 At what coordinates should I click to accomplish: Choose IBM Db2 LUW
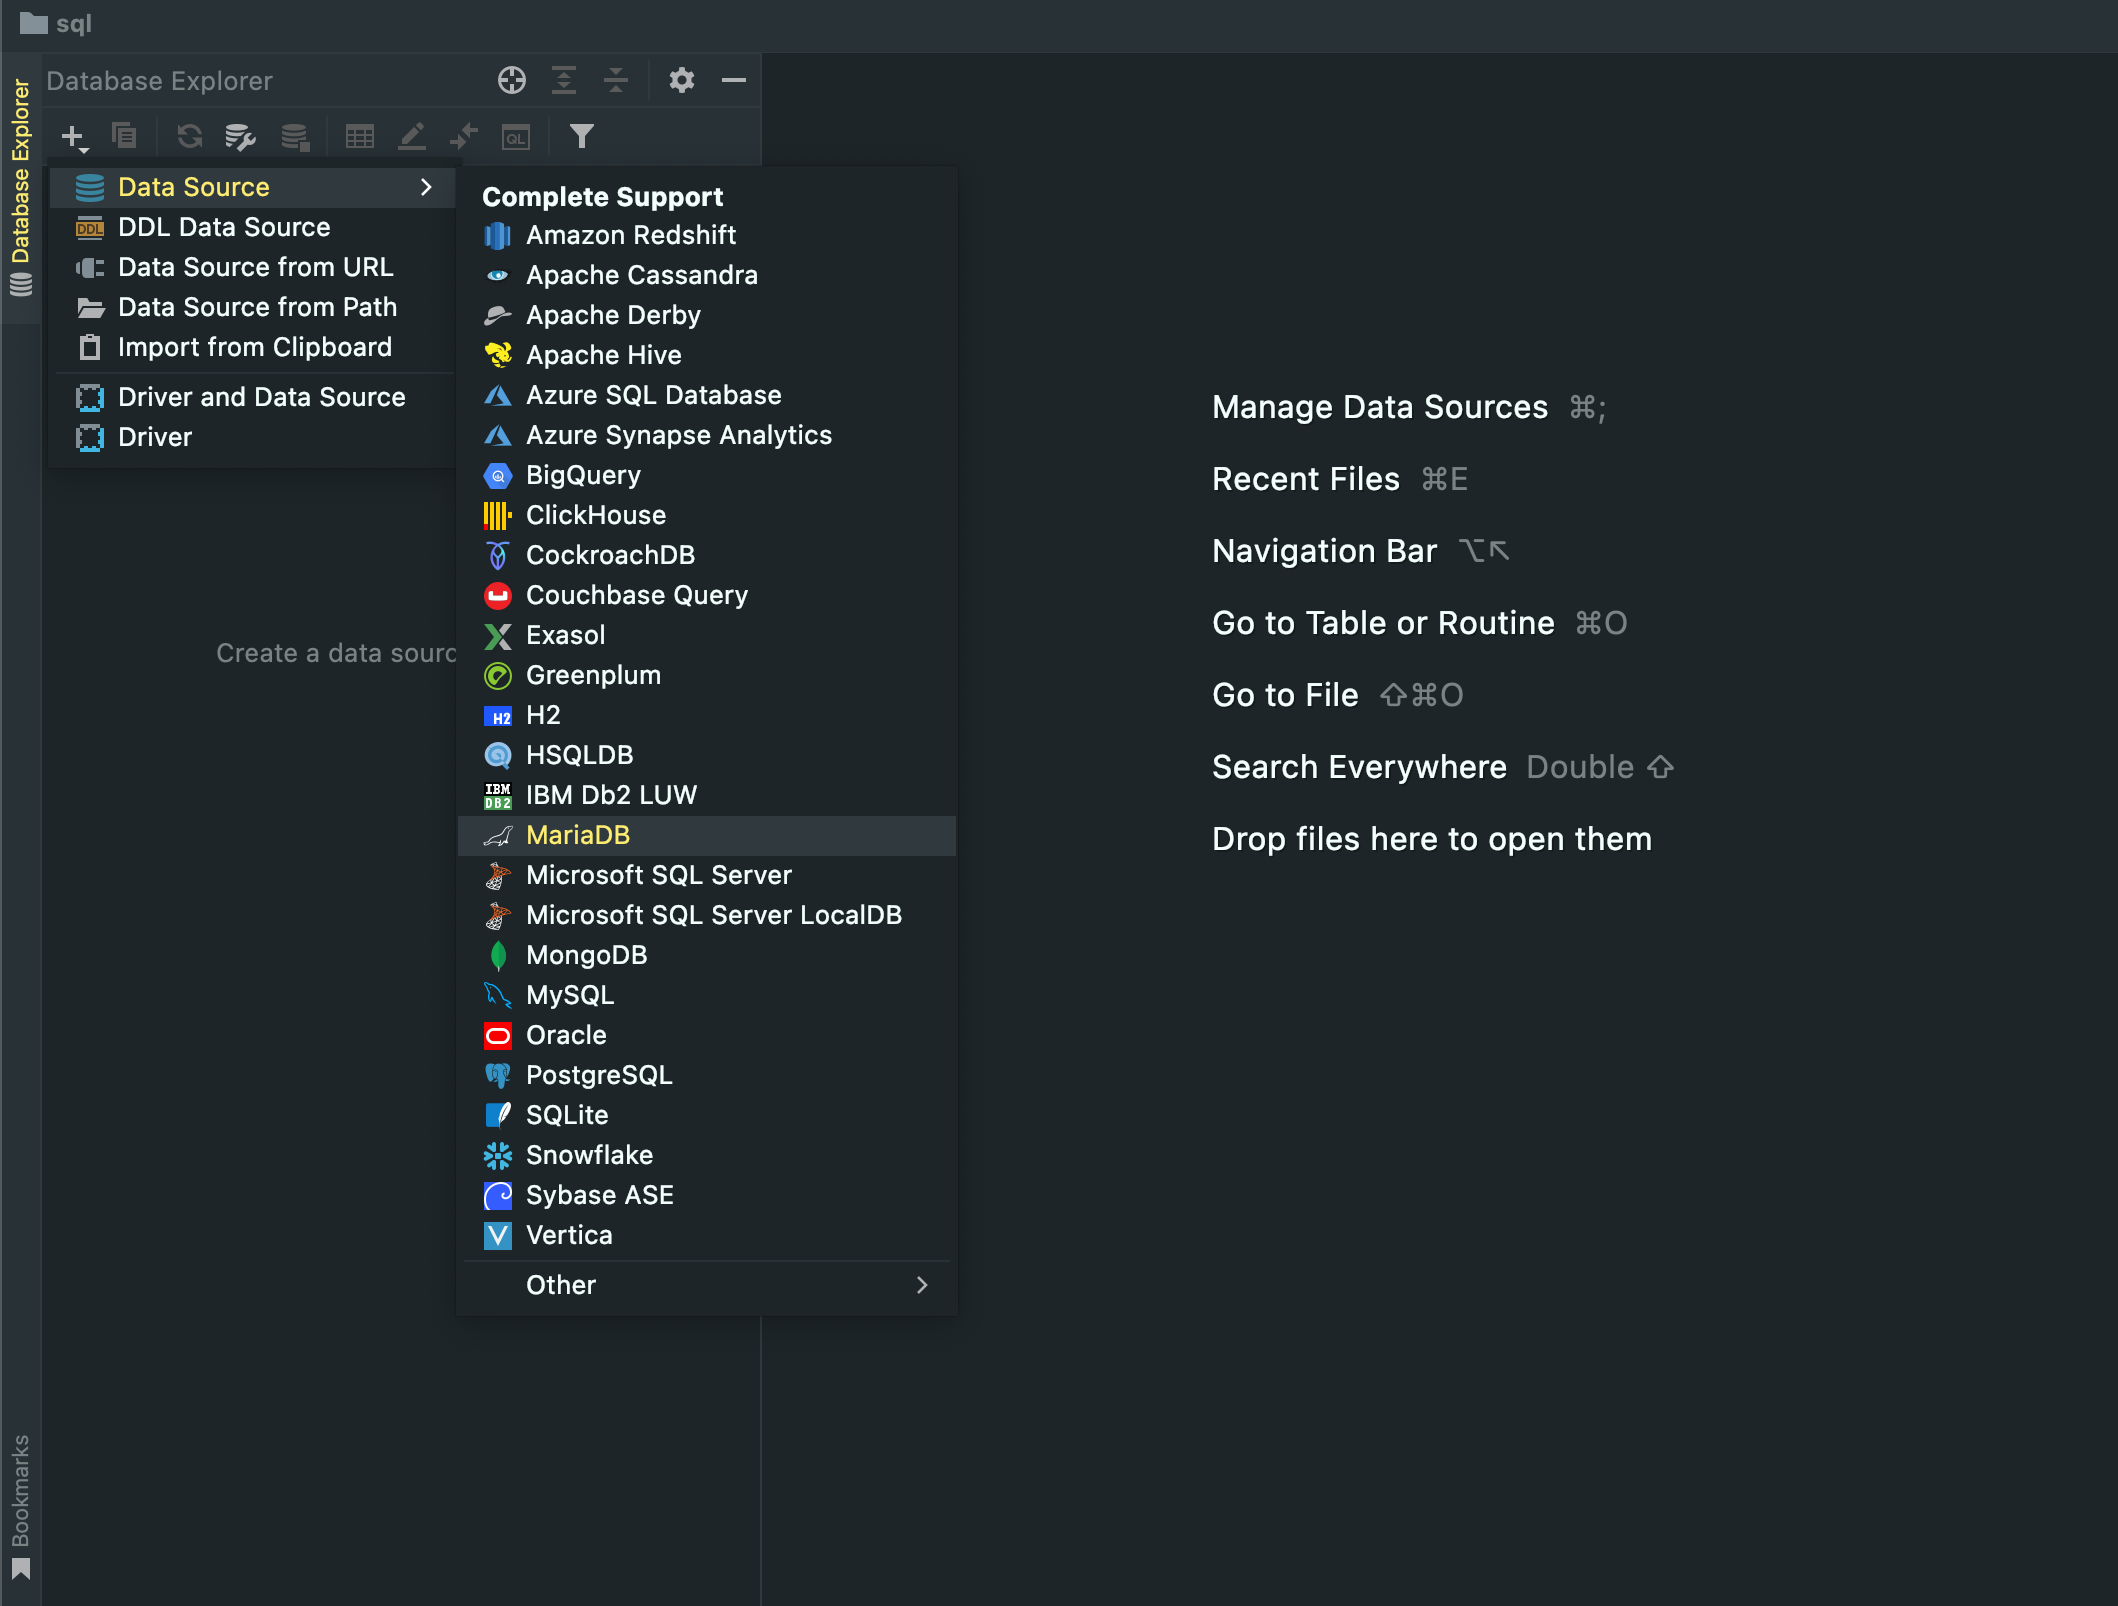706,795
